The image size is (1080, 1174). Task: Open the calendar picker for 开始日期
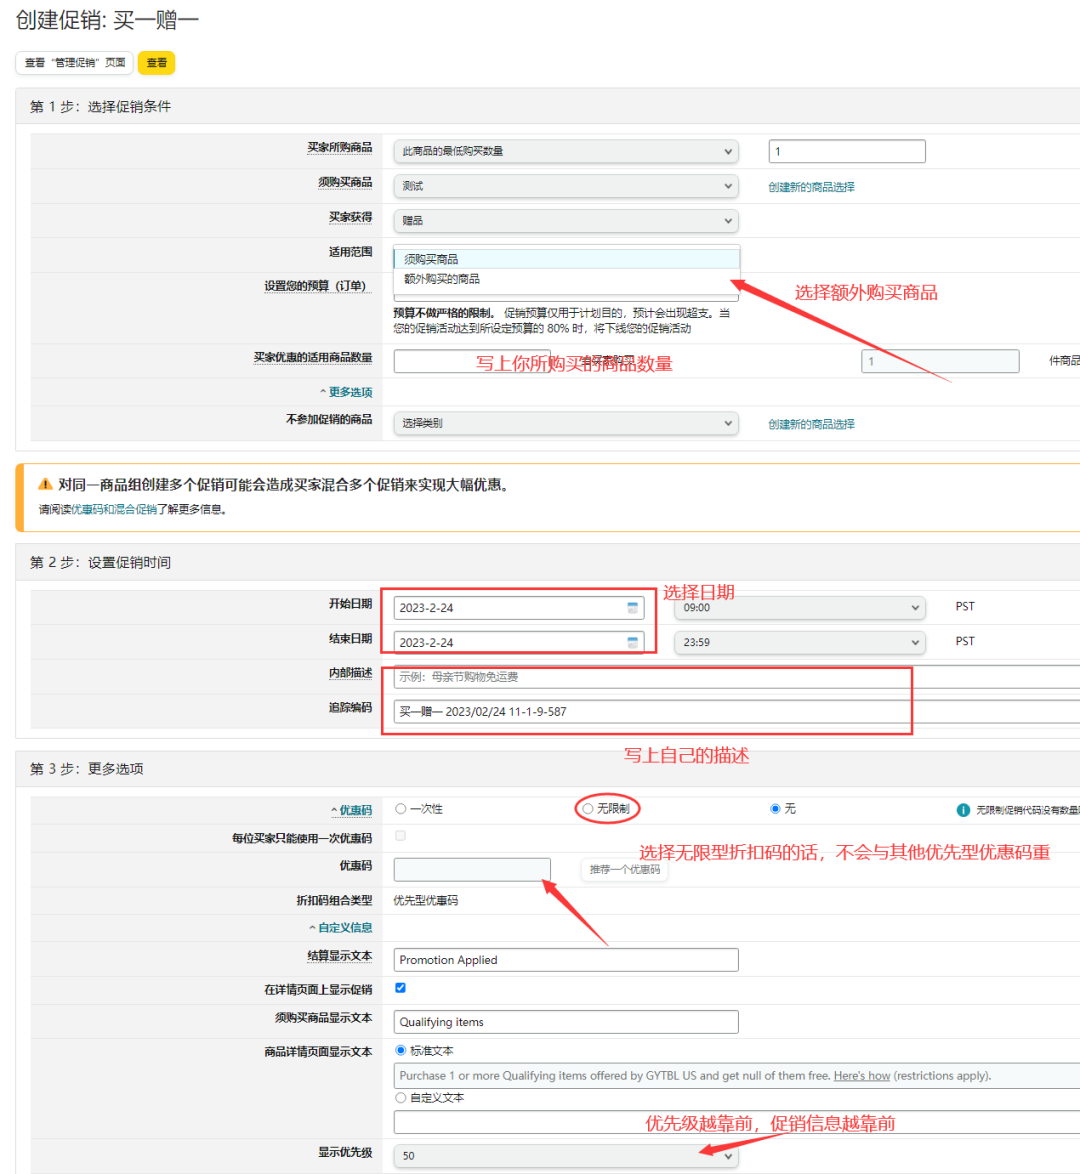[634, 607]
